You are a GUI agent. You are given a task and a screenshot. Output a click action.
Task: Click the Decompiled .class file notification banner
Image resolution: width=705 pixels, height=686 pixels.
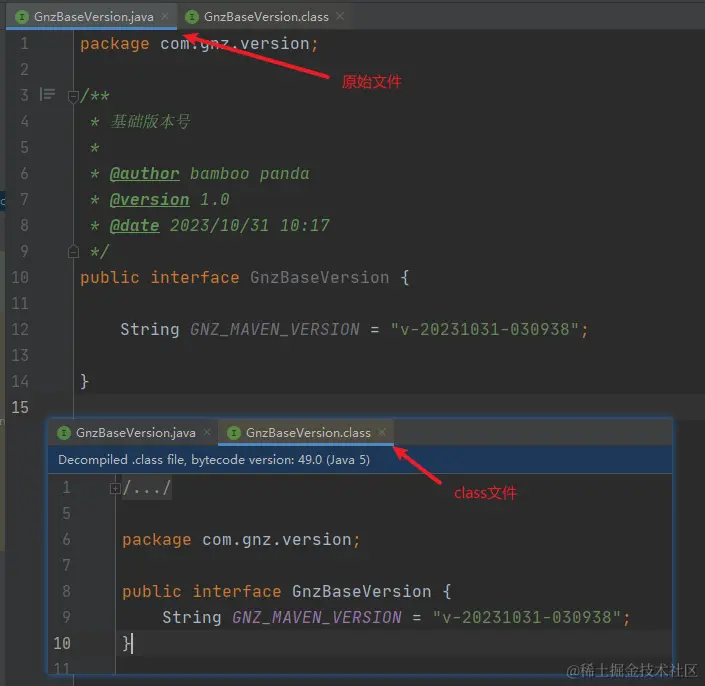pyautogui.click(x=360, y=459)
